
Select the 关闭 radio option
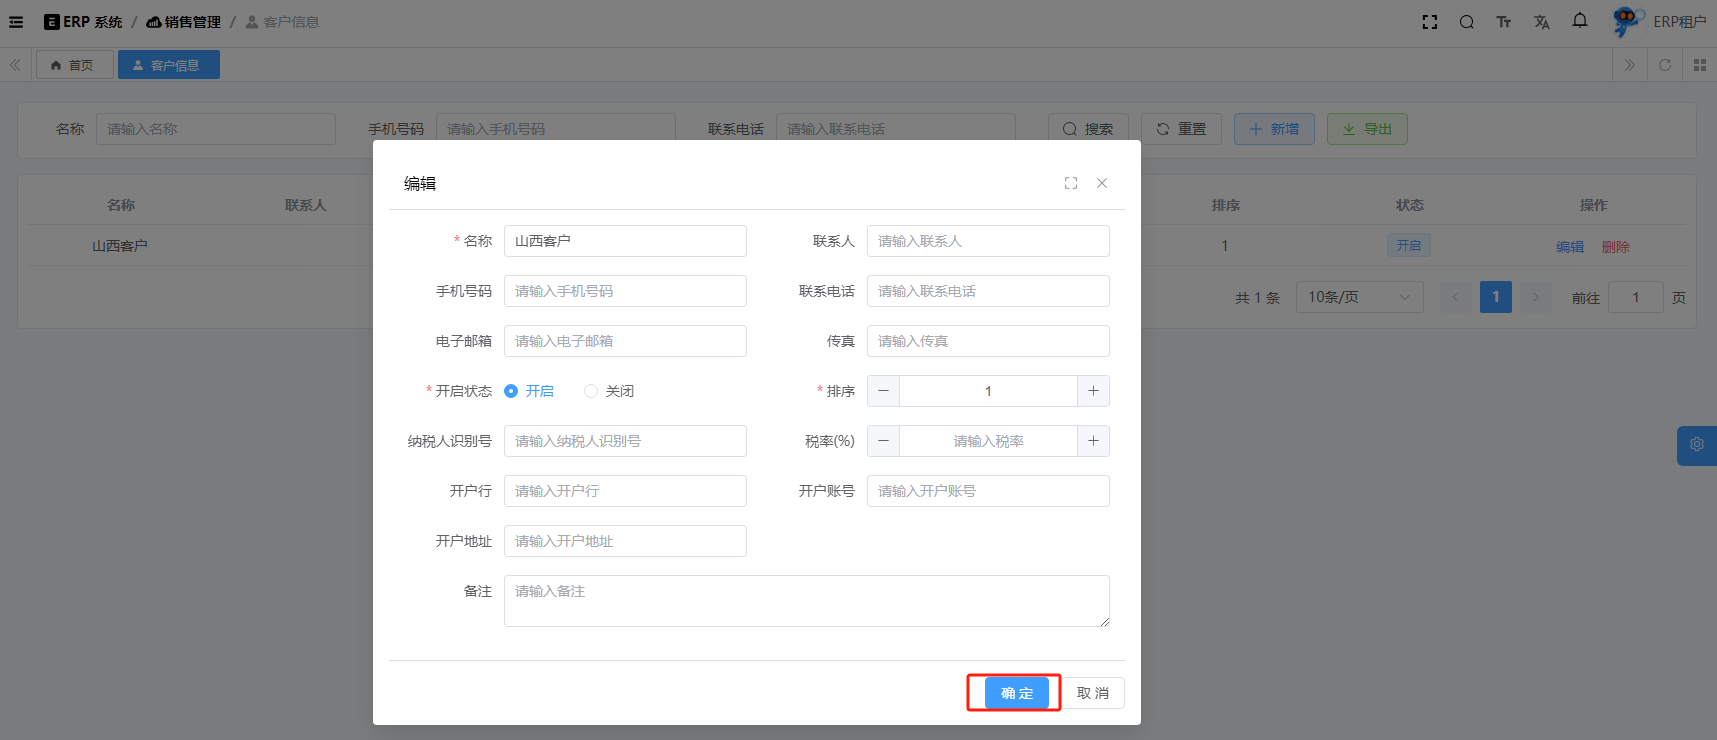point(591,391)
